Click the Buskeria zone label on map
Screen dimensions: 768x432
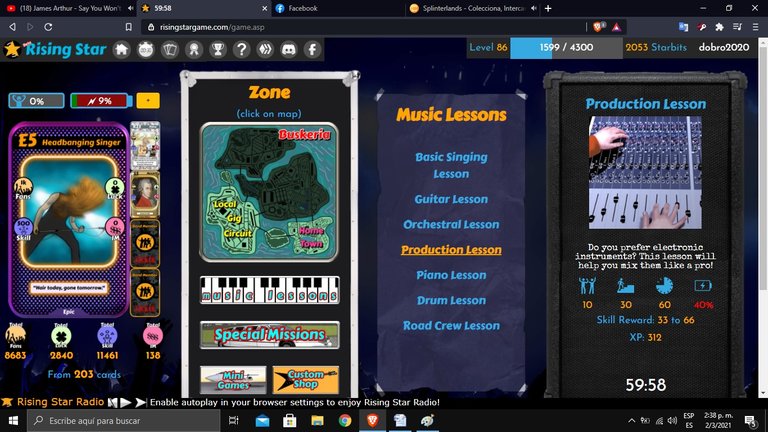(305, 134)
